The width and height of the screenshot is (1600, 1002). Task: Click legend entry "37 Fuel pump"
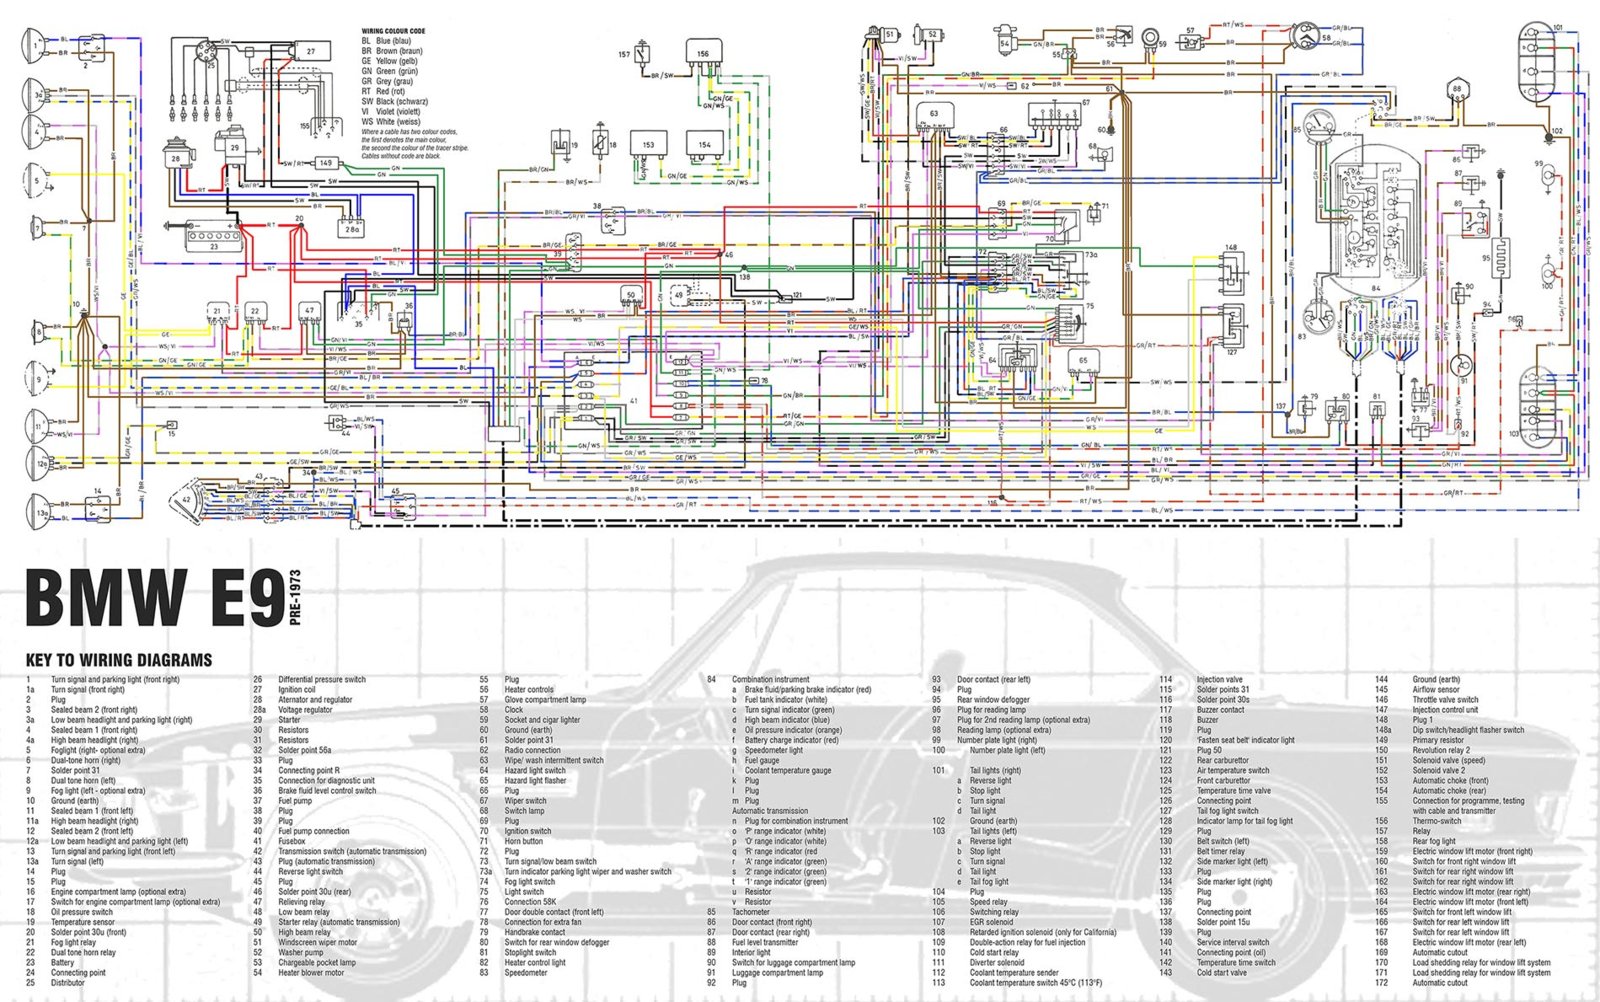coord(282,800)
